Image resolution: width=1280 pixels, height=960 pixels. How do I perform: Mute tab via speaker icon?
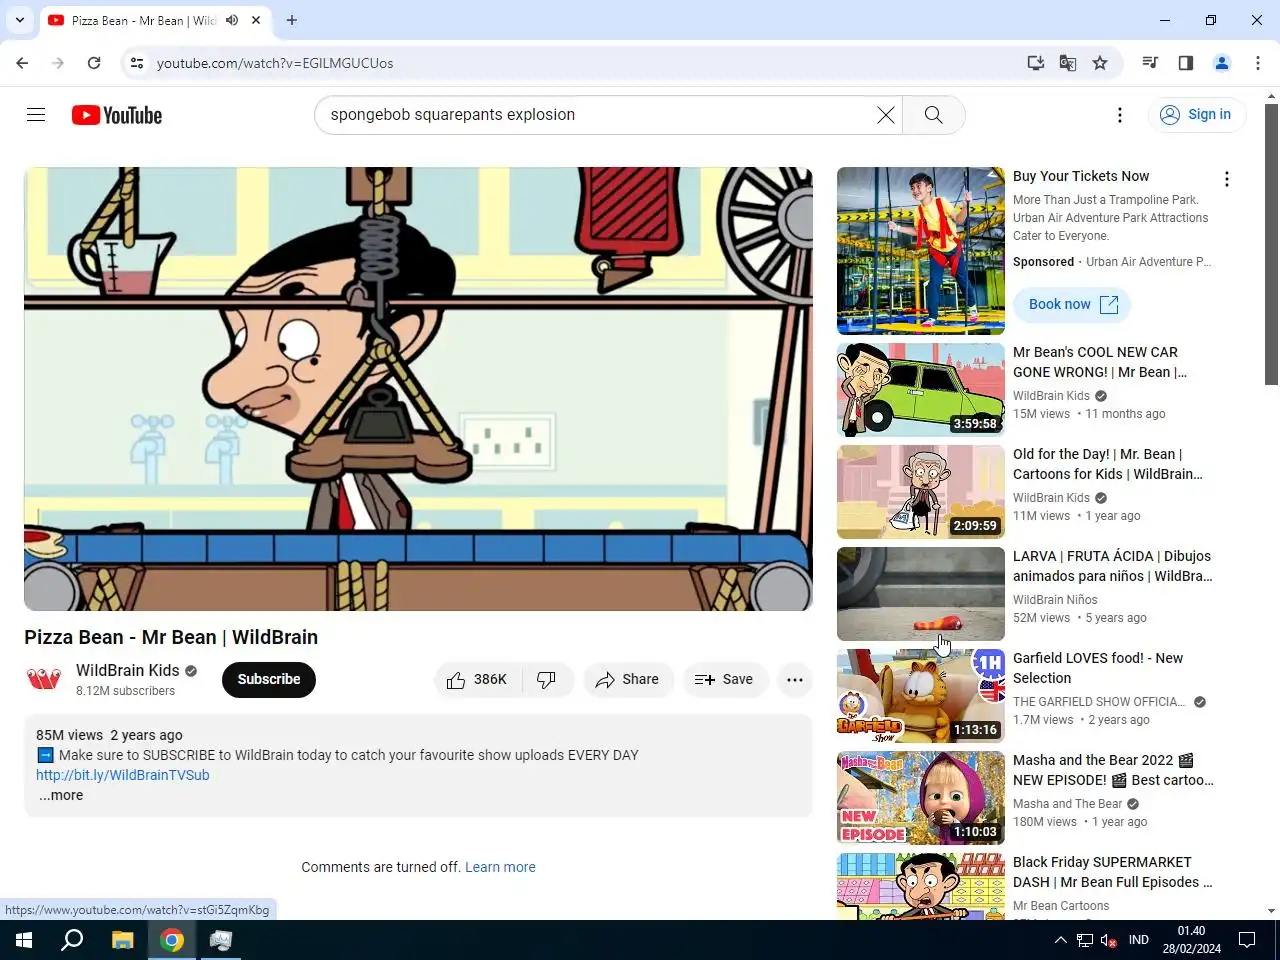(x=232, y=20)
